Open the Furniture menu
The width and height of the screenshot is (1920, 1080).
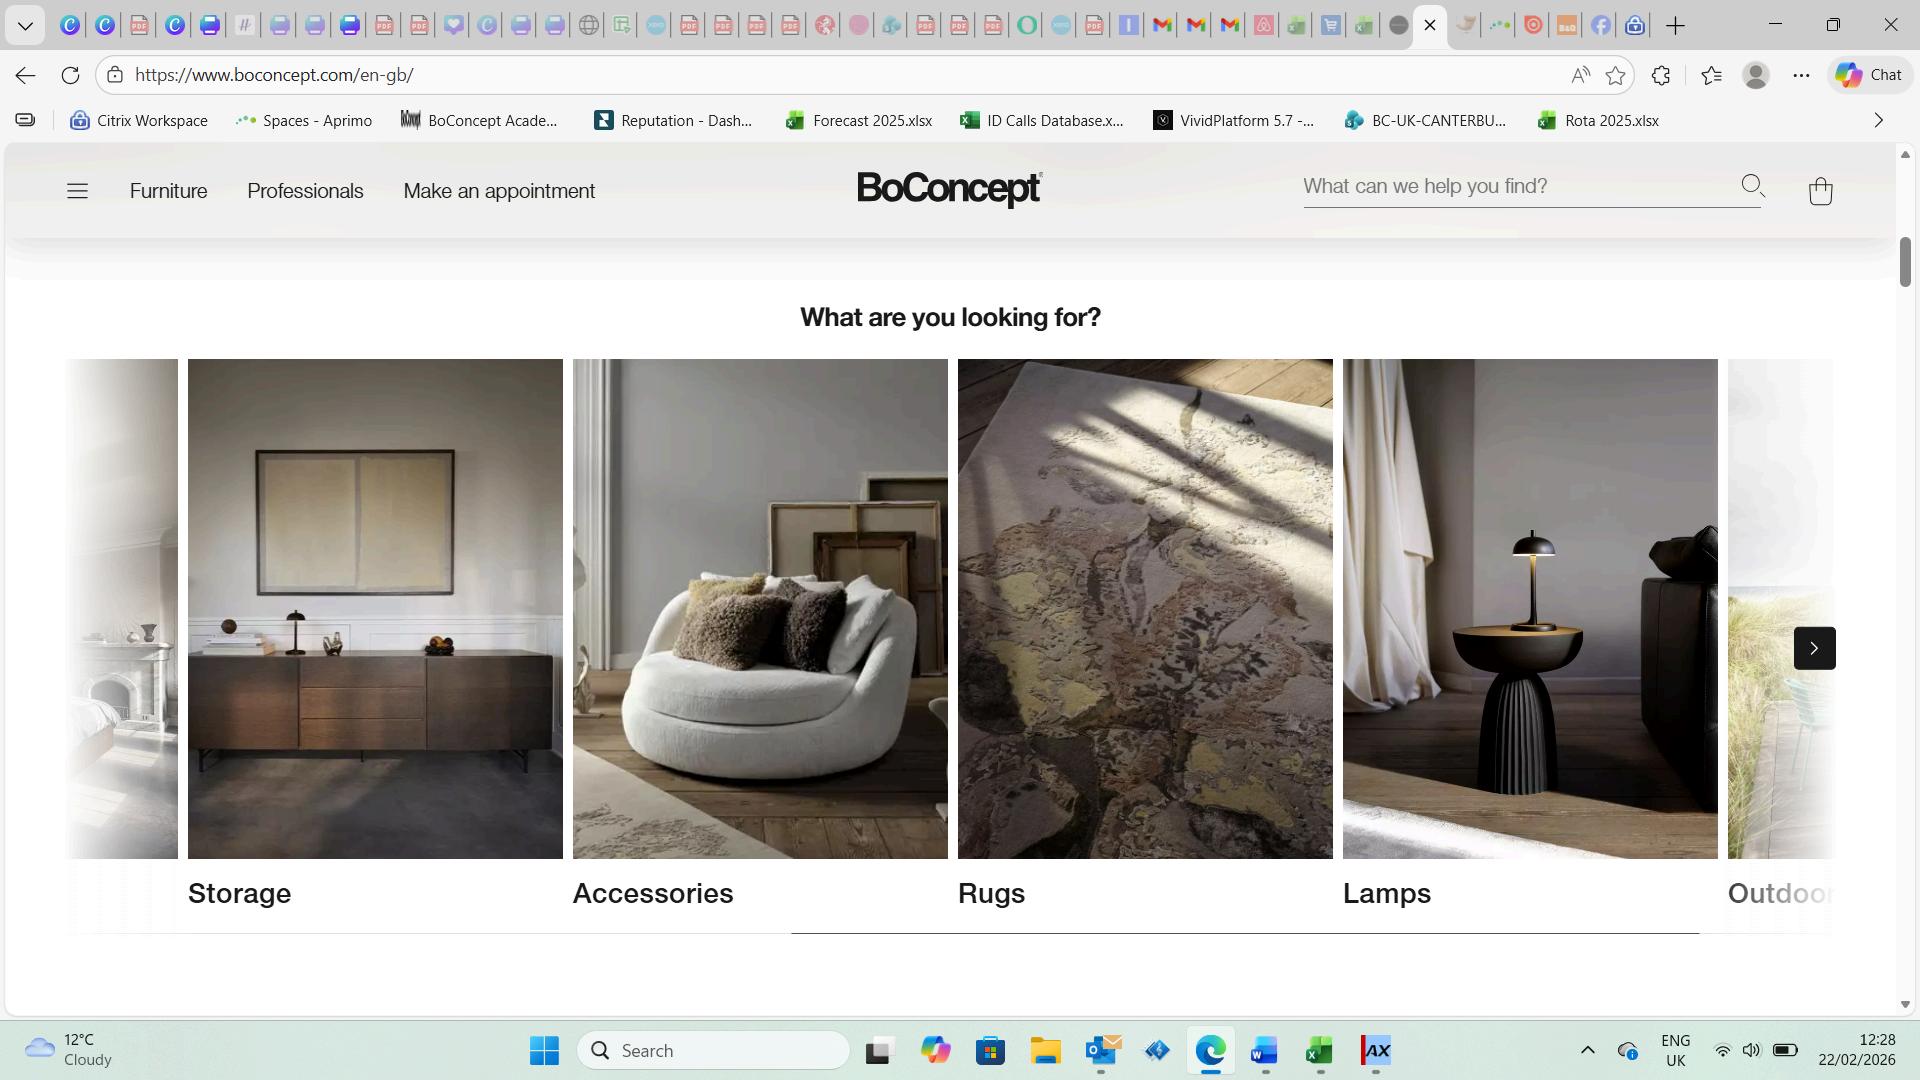(x=168, y=191)
